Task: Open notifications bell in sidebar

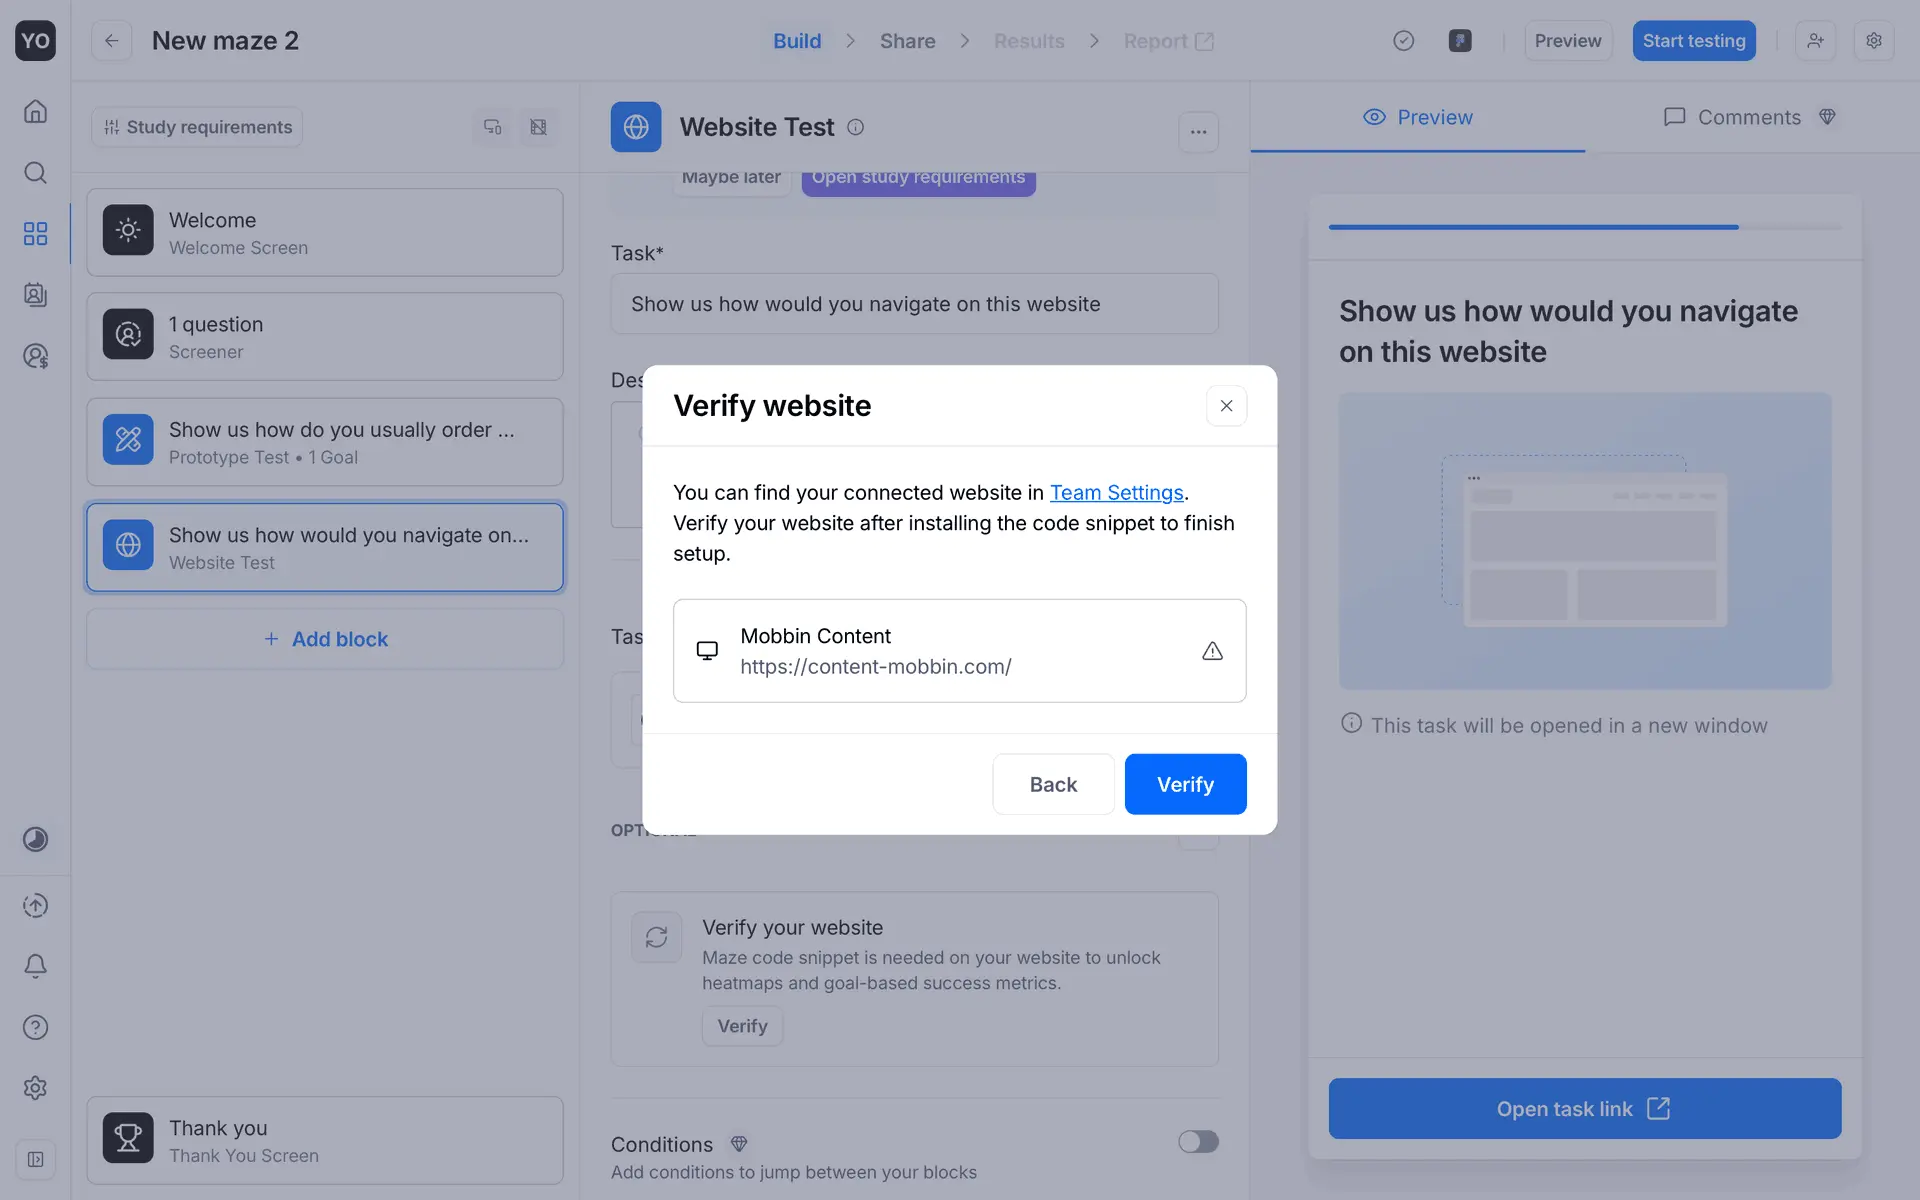Action: coord(35,966)
